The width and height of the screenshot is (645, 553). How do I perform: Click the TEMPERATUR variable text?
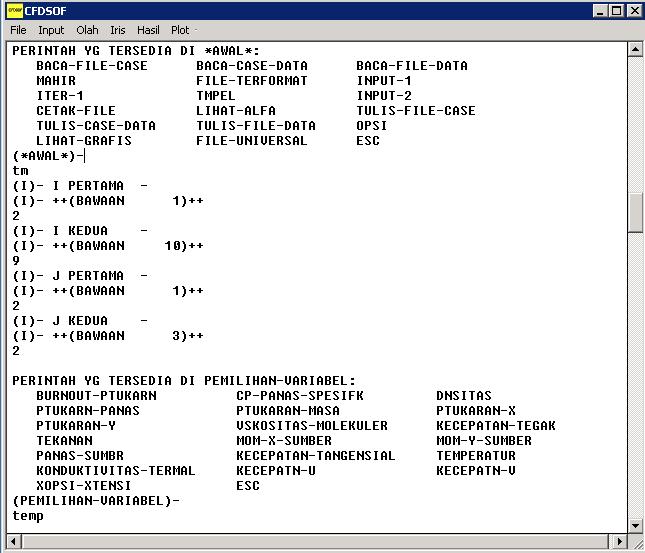coord(476,456)
